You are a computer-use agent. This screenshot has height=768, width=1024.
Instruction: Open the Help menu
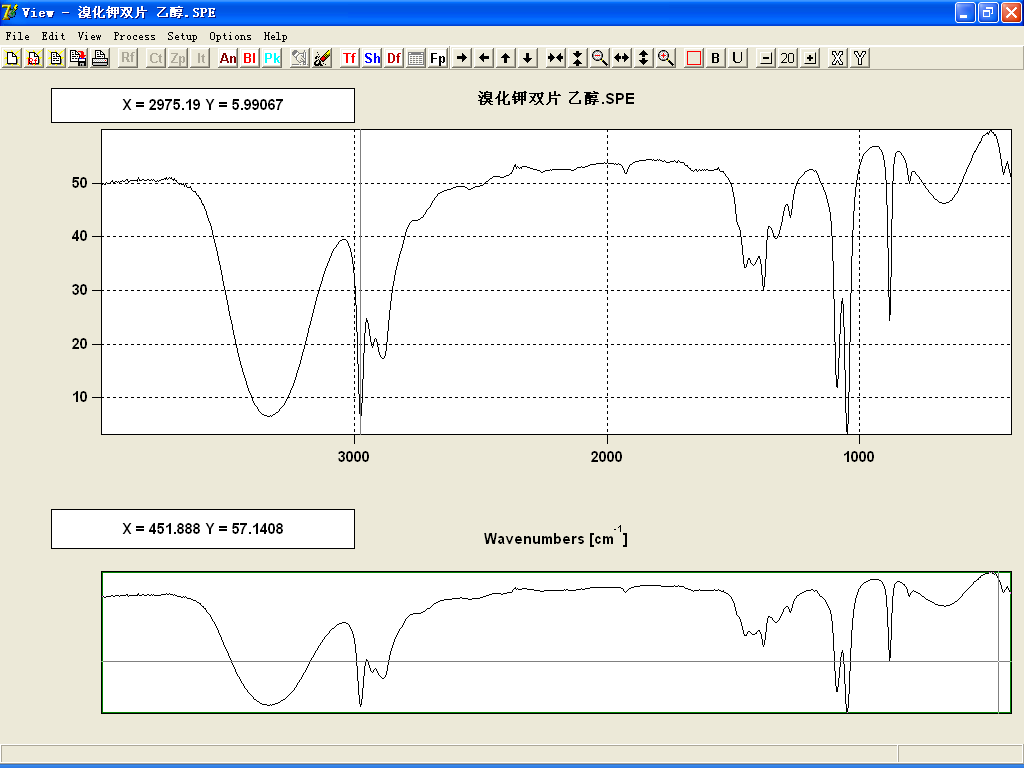[x=276, y=37]
